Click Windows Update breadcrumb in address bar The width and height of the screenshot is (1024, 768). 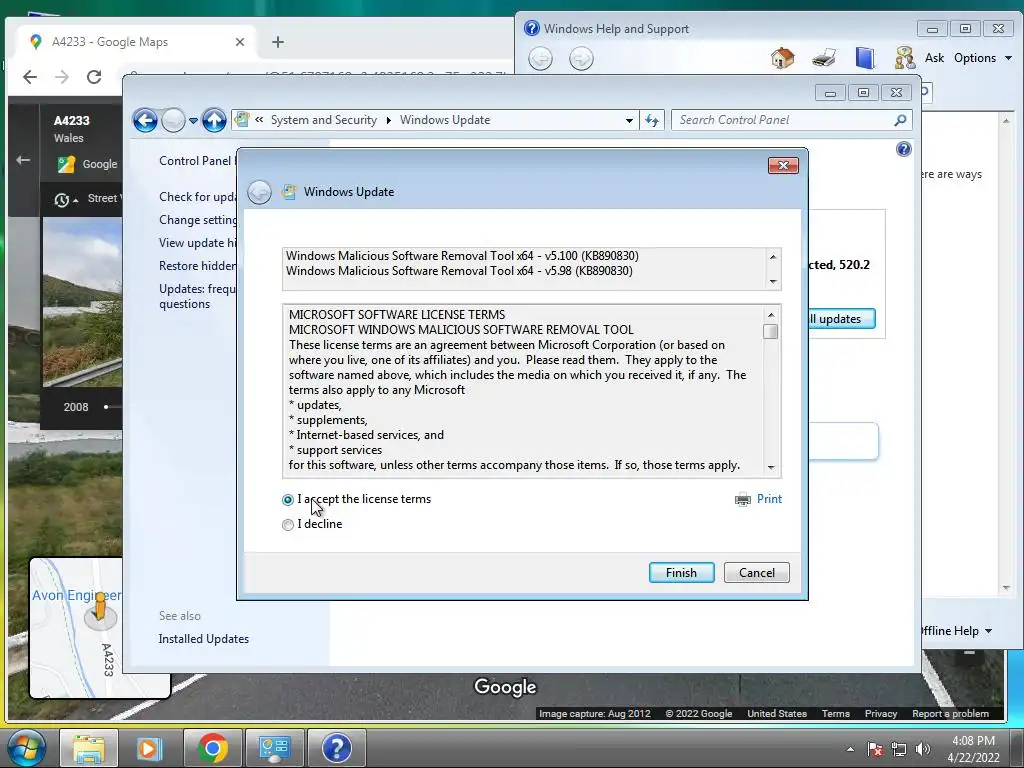pyautogui.click(x=445, y=120)
